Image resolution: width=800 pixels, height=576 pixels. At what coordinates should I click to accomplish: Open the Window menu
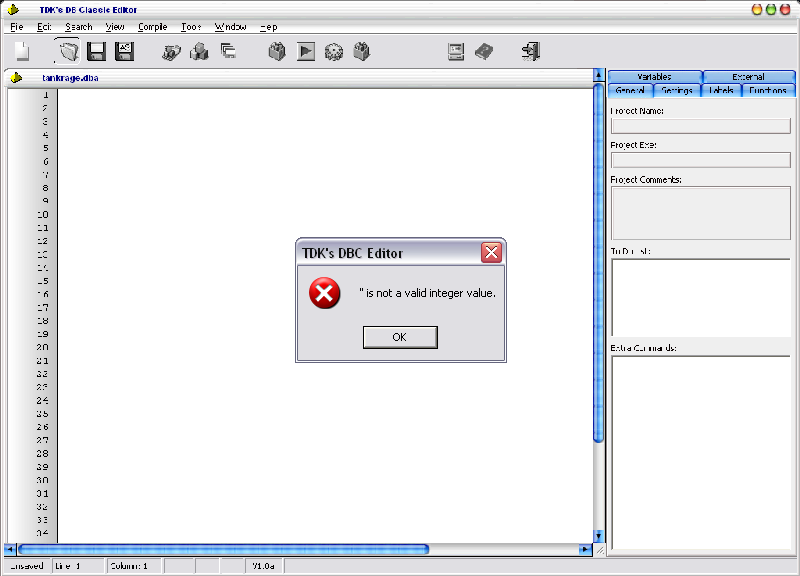pyautogui.click(x=231, y=27)
